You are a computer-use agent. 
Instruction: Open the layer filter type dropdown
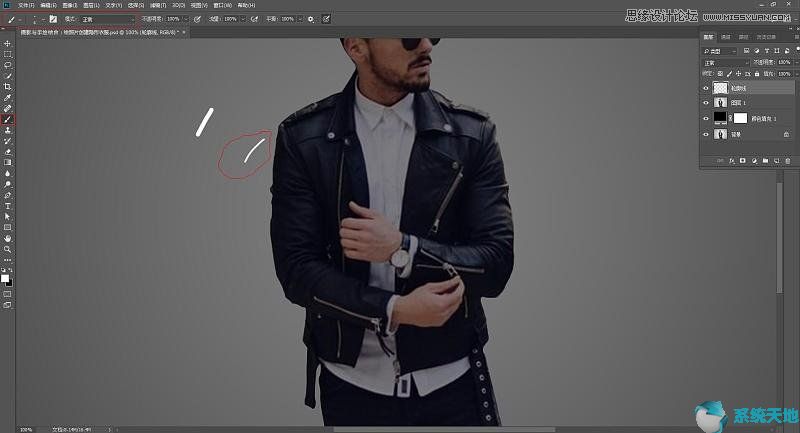click(720, 51)
